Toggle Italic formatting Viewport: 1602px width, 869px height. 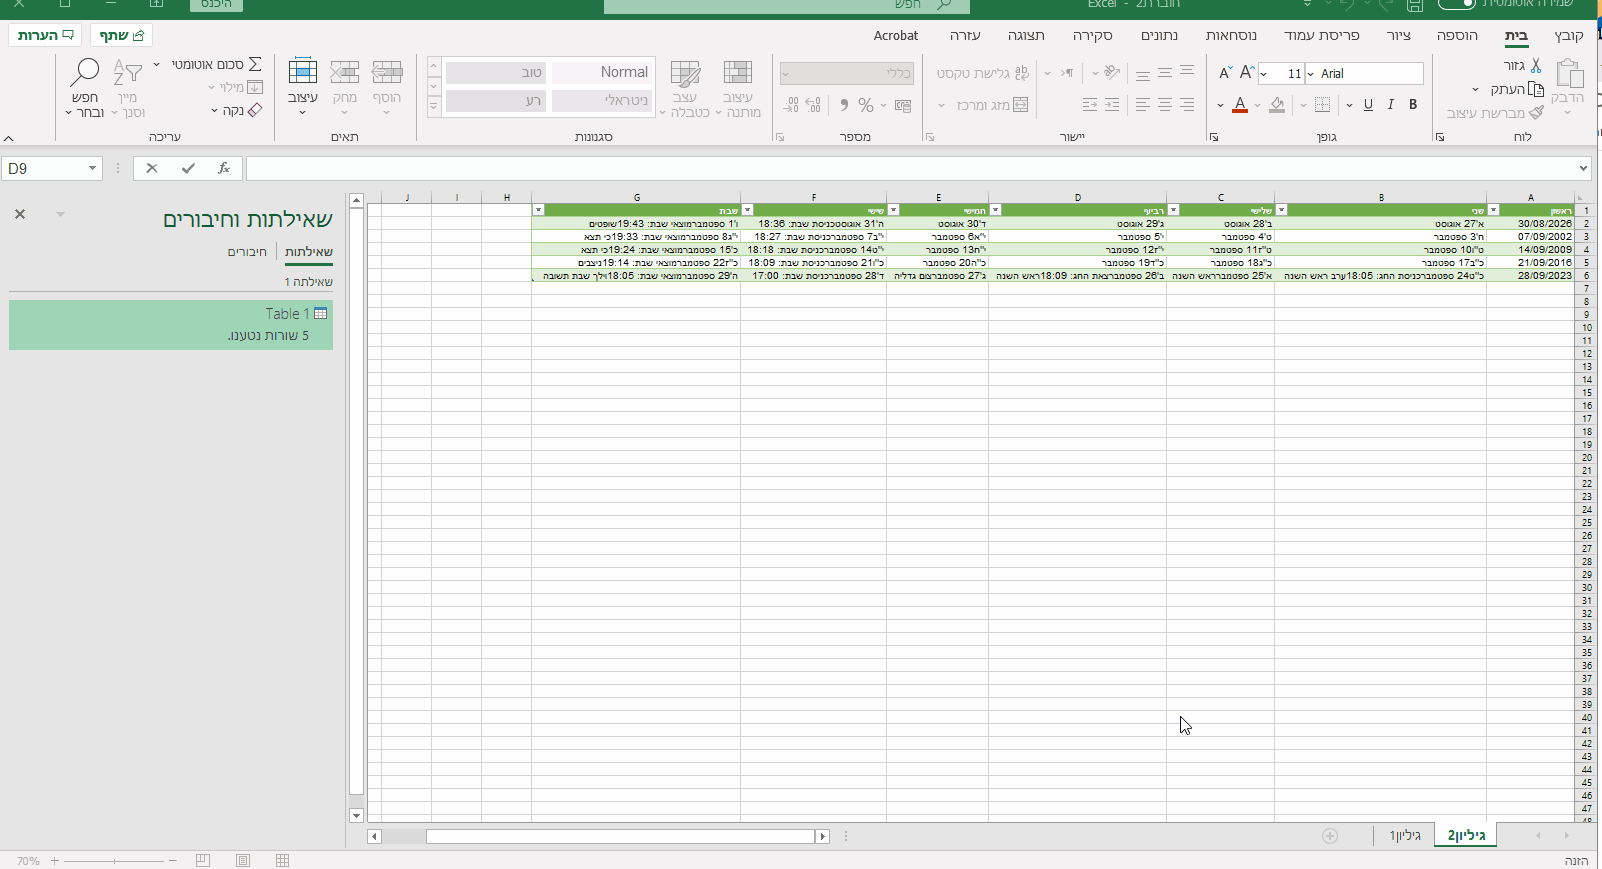pyautogui.click(x=1390, y=105)
